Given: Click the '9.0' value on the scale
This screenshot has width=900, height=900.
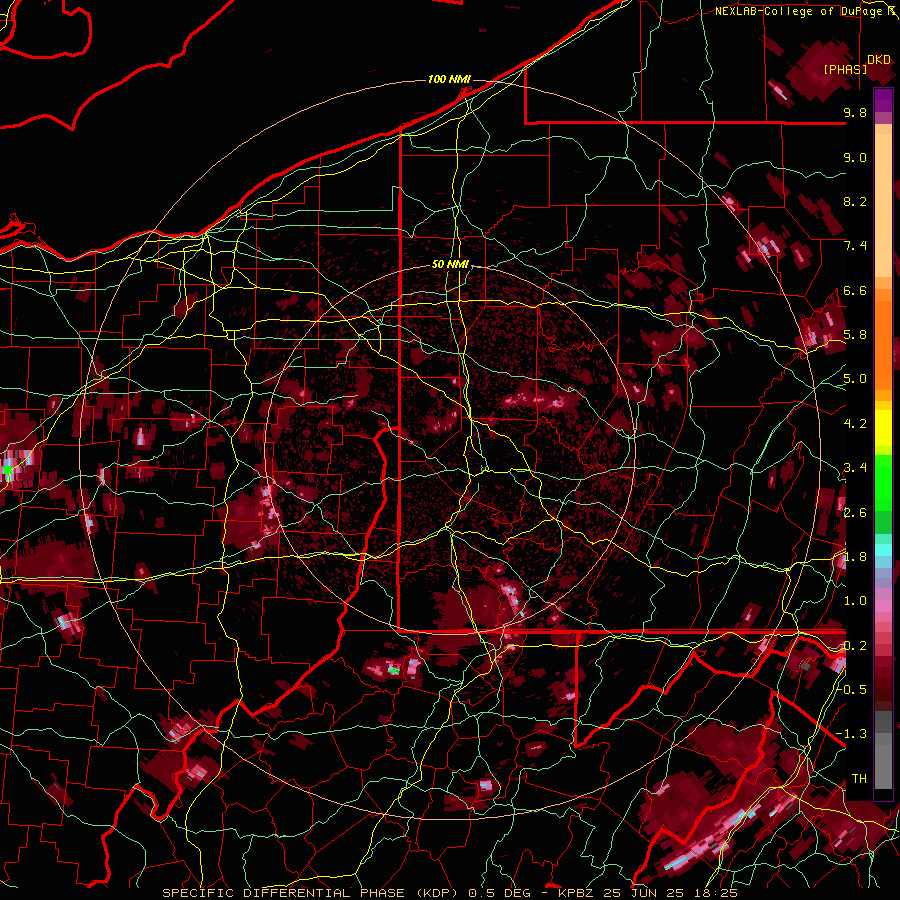Looking at the screenshot, I should click(855, 157).
